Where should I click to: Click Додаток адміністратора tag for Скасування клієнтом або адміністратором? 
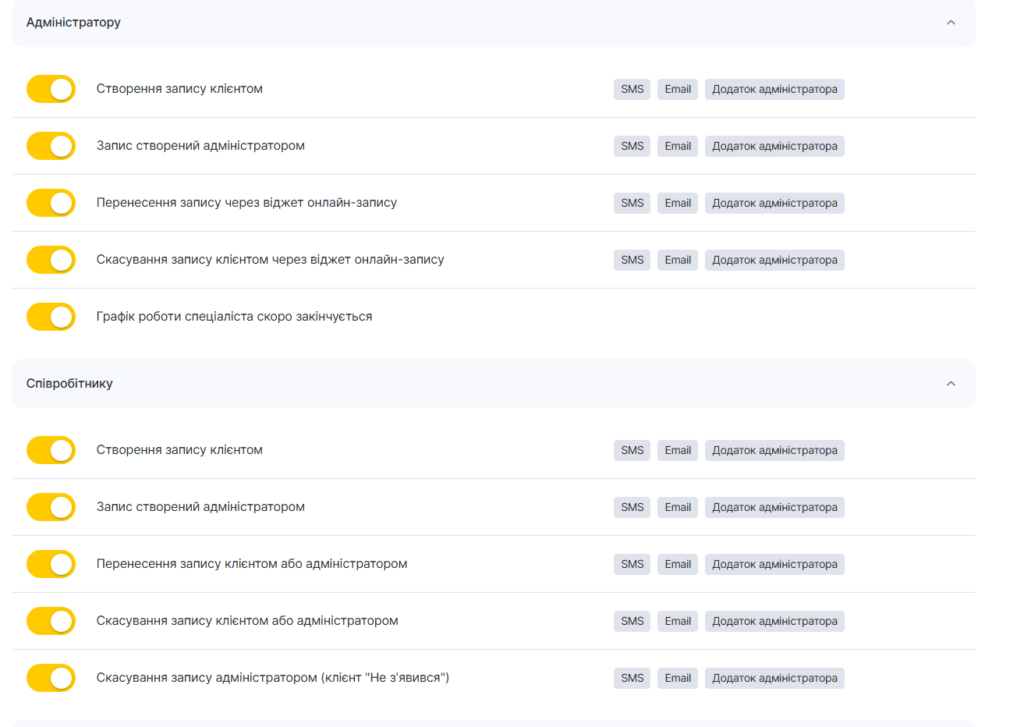tap(774, 621)
